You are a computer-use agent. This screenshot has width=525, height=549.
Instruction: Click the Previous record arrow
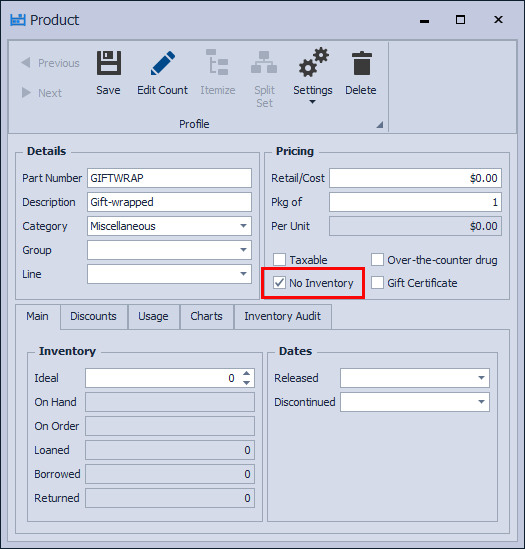[26, 63]
